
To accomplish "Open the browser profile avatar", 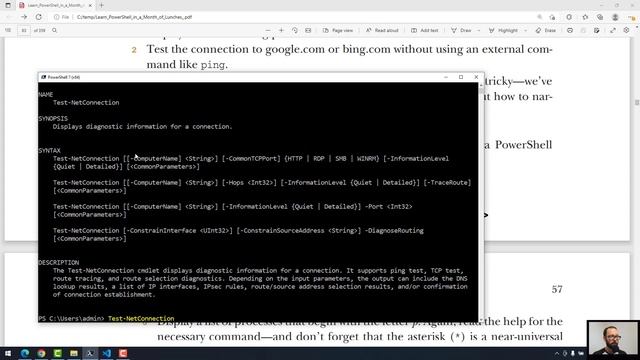I will [x=615, y=17].
